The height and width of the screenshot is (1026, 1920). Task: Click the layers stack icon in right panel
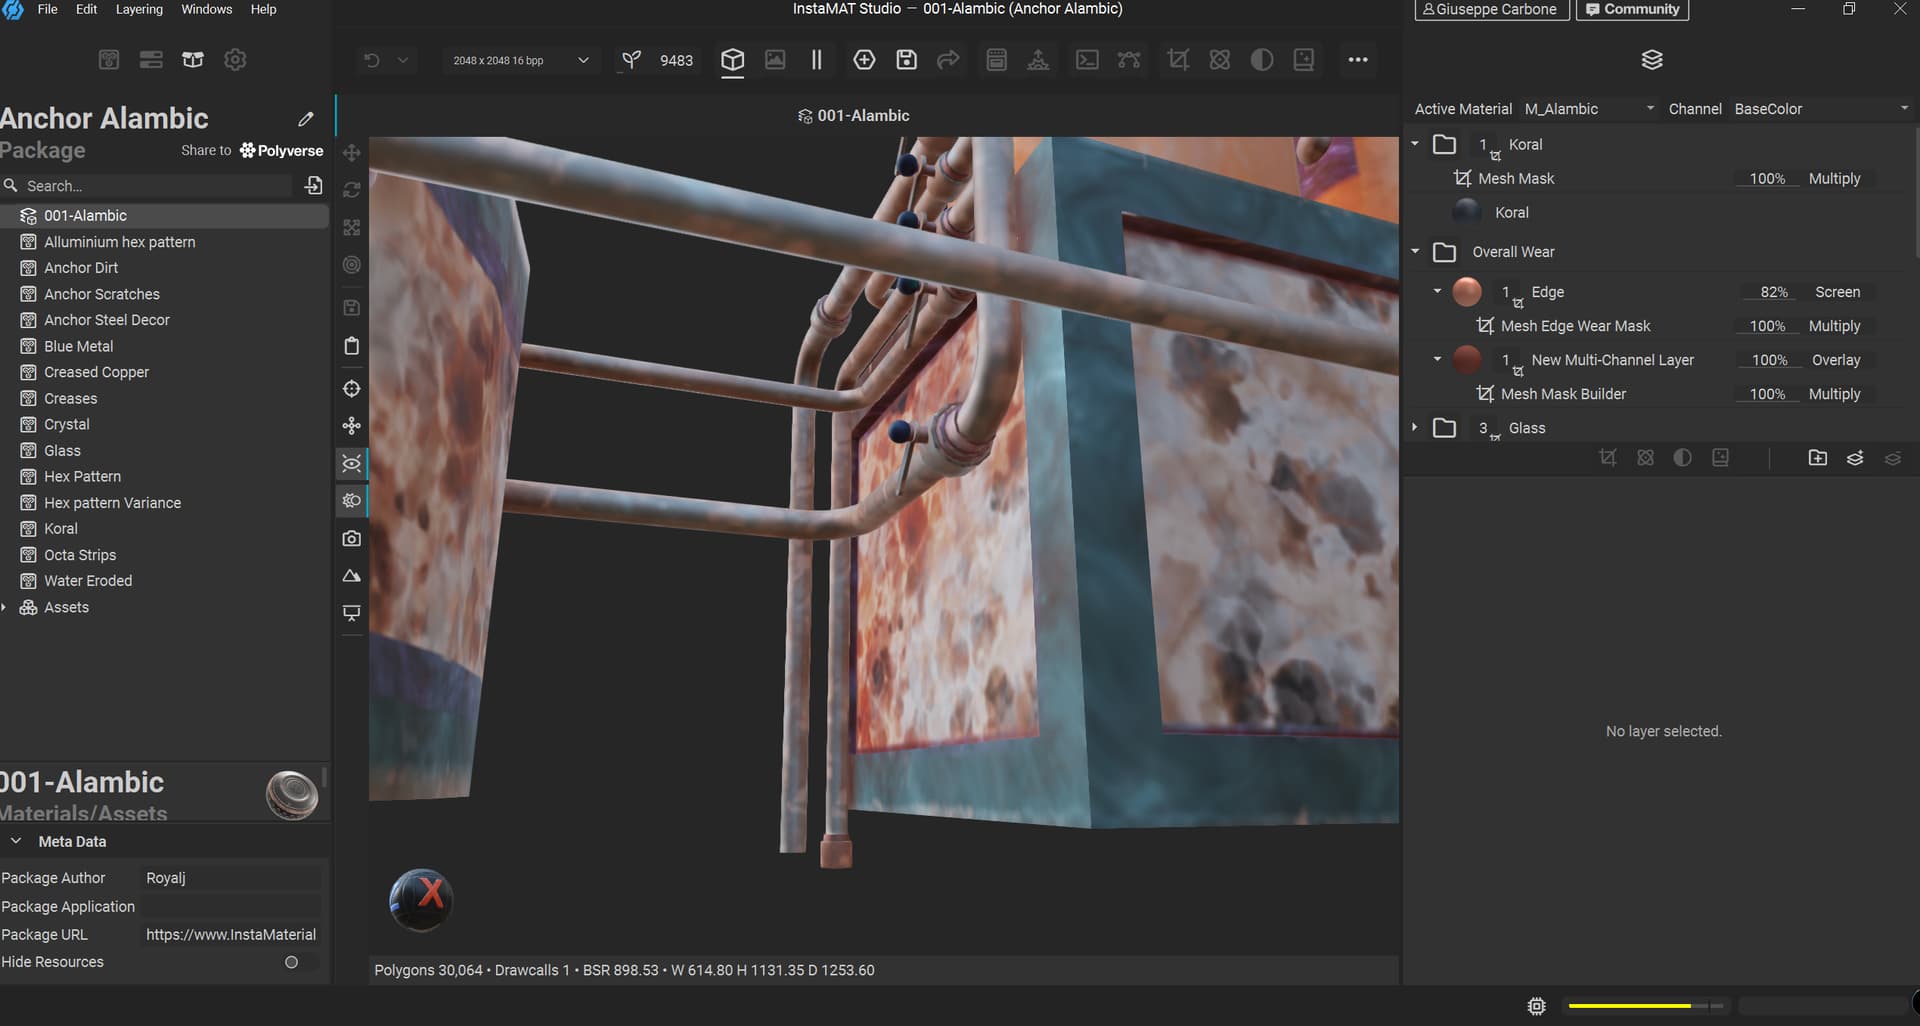(x=1651, y=60)
